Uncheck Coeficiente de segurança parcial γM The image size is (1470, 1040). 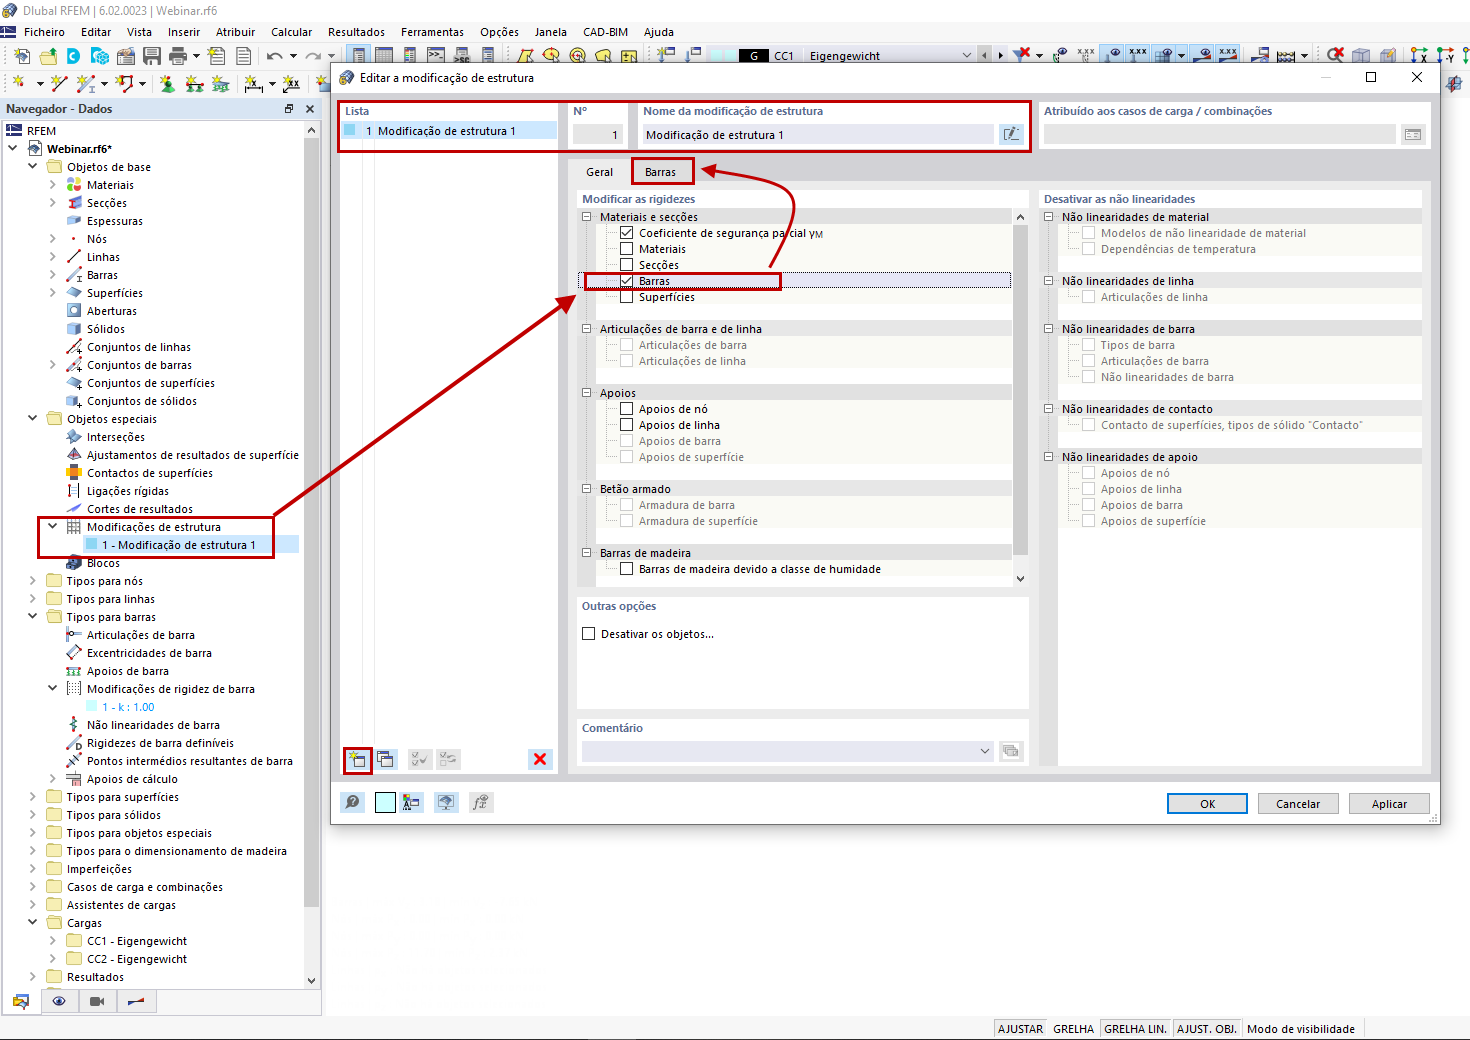tap(626, 232)
